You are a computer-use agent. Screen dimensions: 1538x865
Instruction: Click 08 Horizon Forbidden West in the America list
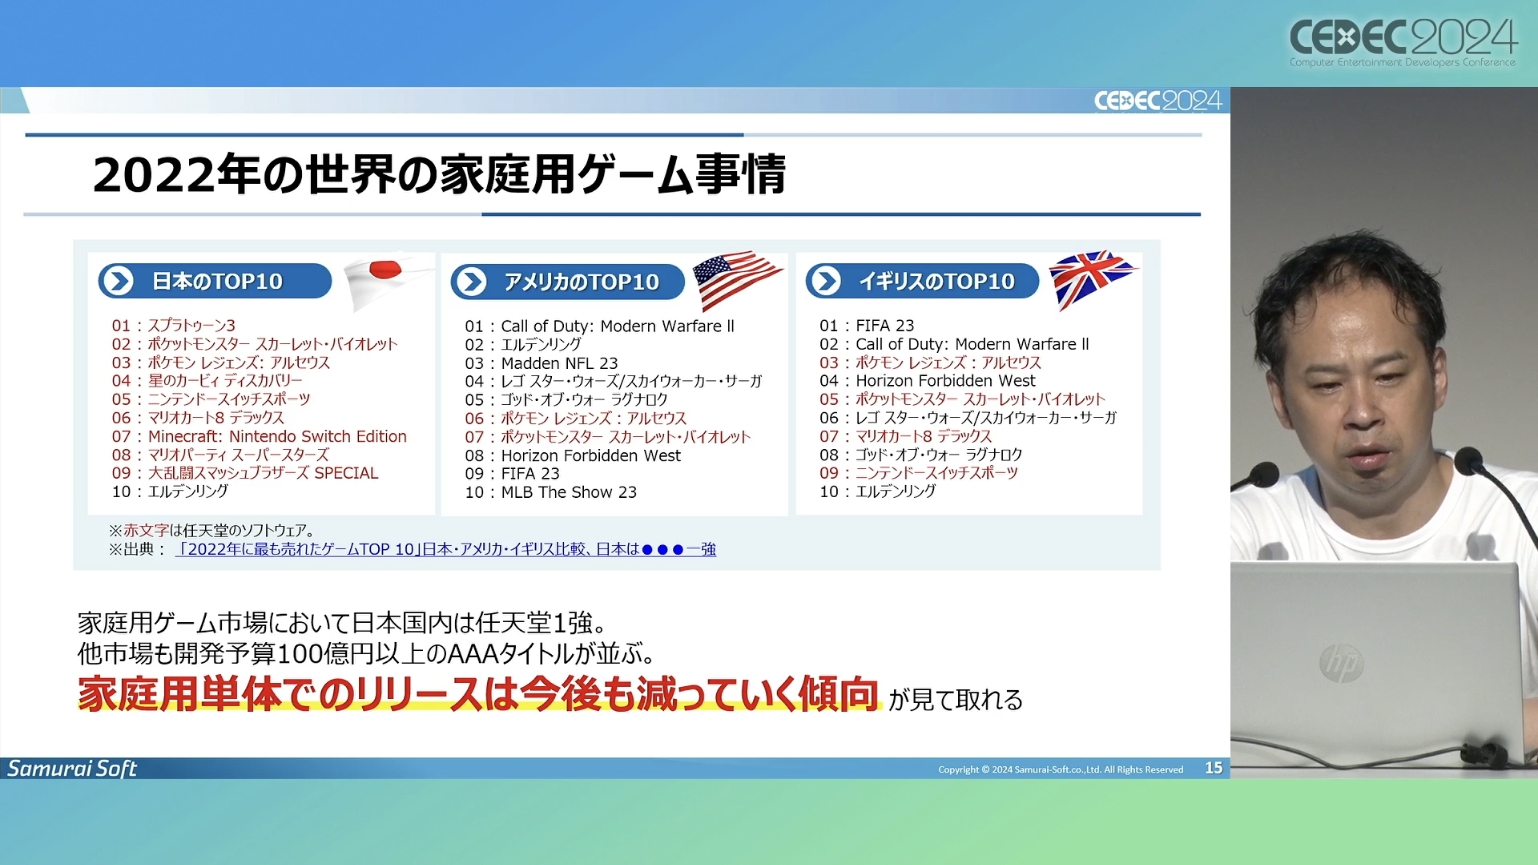pyautogui.click(x=572, y=455)
